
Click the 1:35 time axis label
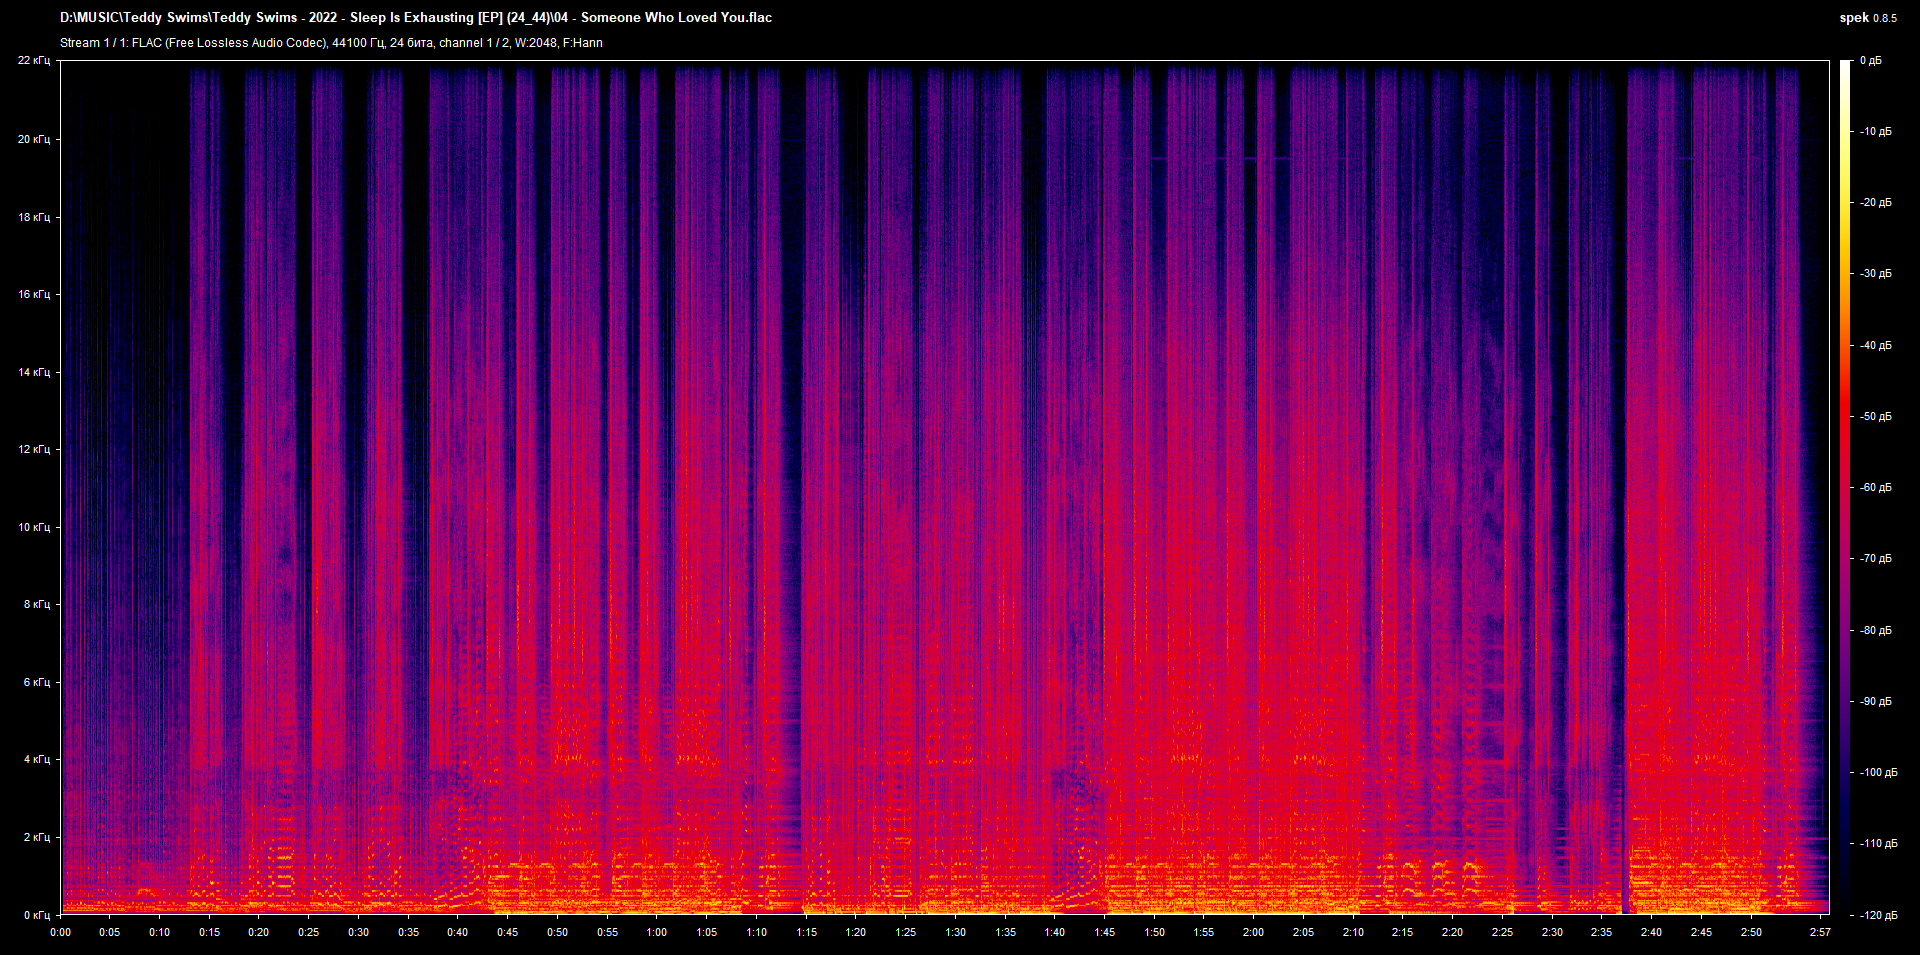coord(1005,932)
